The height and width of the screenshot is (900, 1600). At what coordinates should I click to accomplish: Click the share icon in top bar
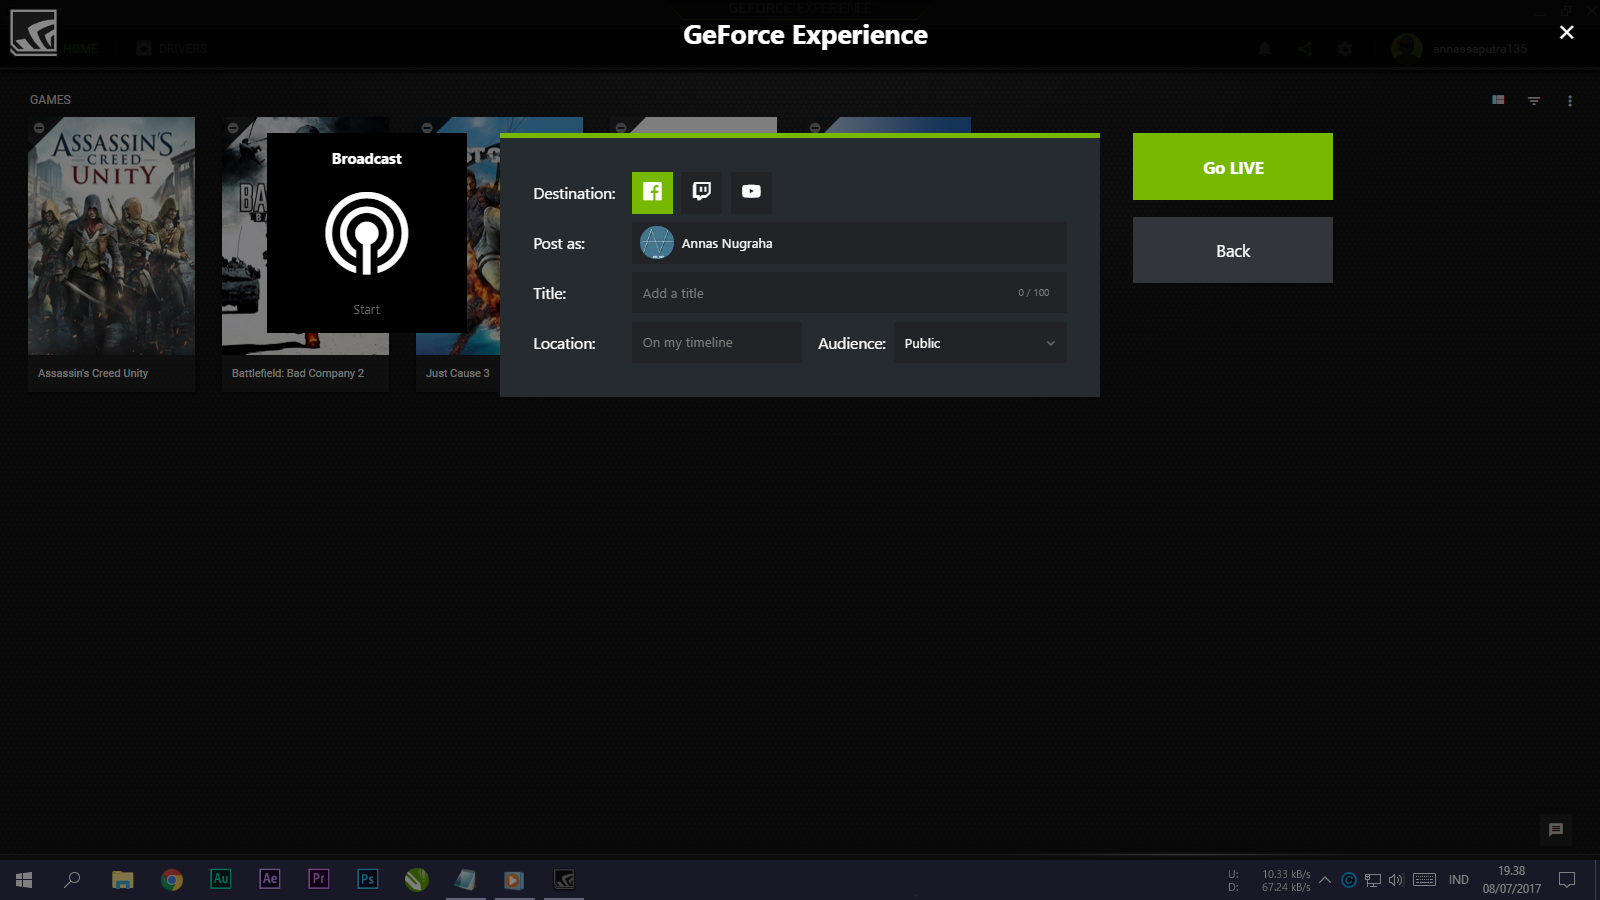tap(1305, 48)
